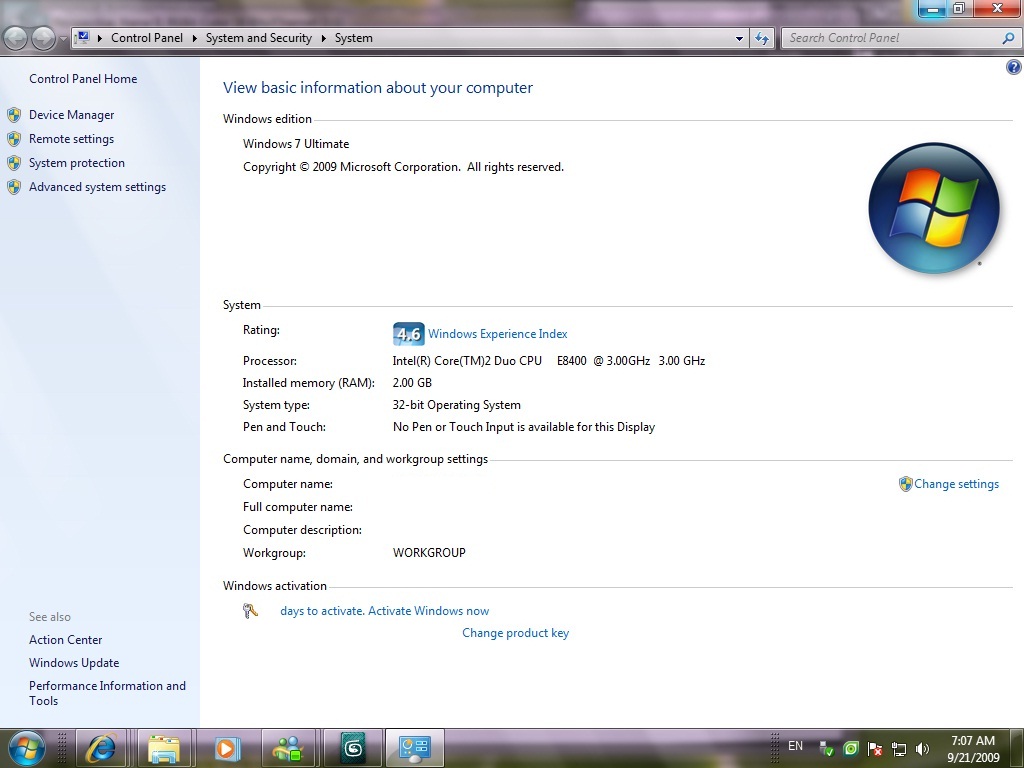Screen dimensions: 1024x768
Task: Click the Intel Core2 Duo processor text
Action: click(549, 360)
